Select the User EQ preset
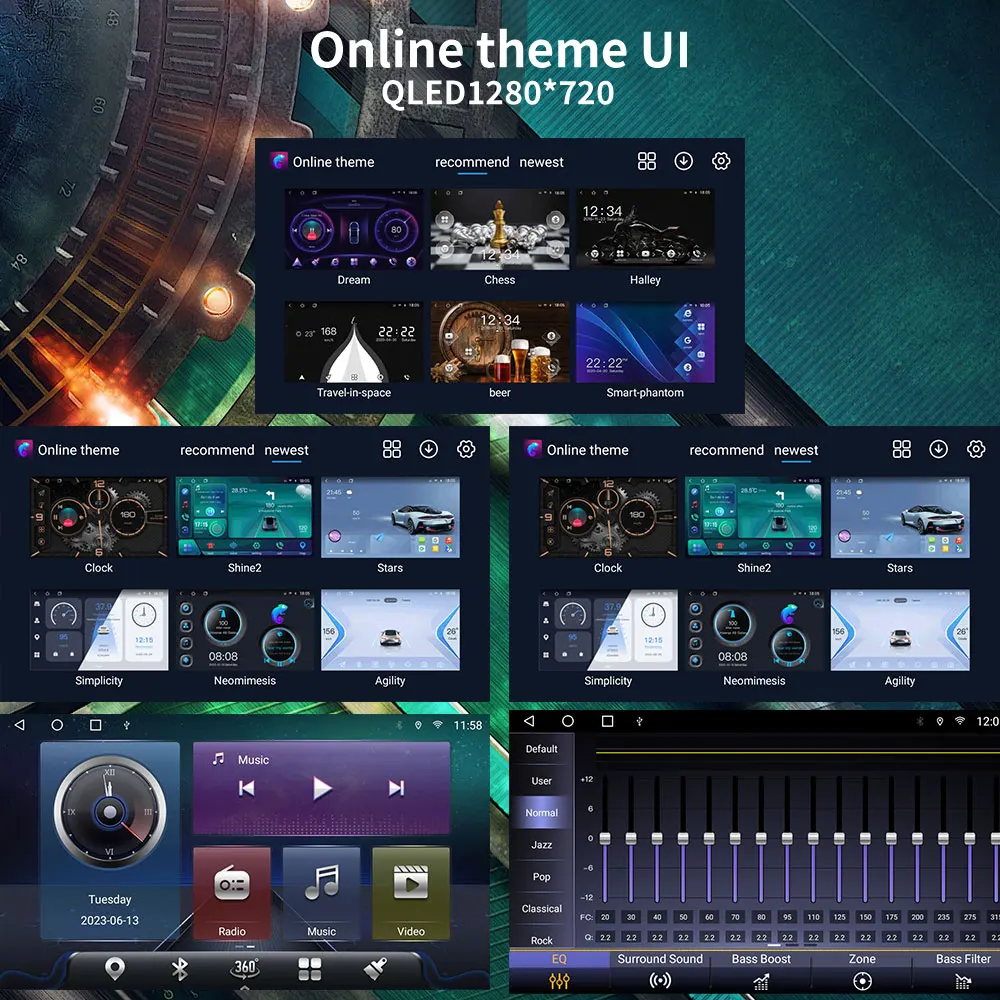This screenshot has height=1000, width=1000. click(x=541, y=781)
